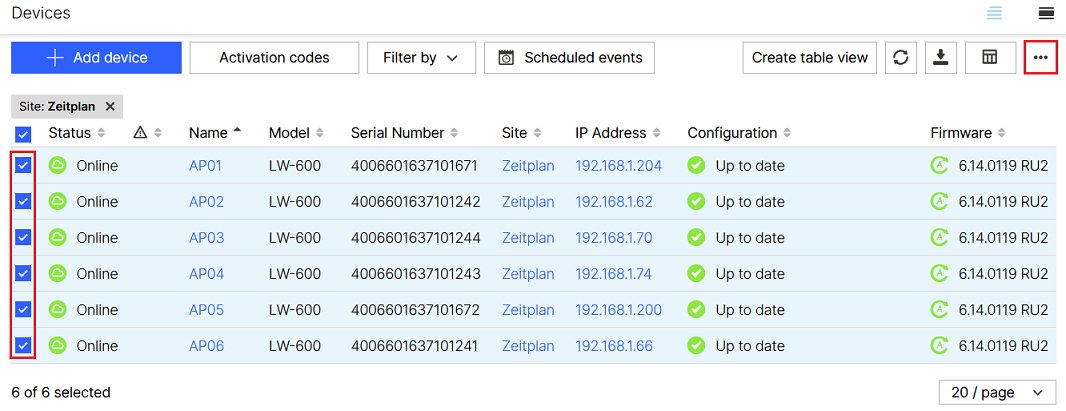
Task: Expand the 20 / page dropdown
Action: (x=997, y=393)
